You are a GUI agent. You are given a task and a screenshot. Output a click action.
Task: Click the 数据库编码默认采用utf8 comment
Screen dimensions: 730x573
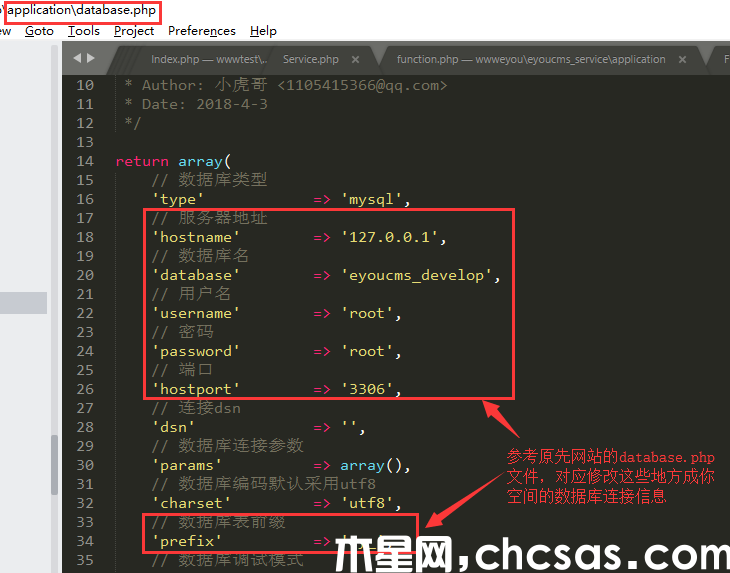[264, 484]
